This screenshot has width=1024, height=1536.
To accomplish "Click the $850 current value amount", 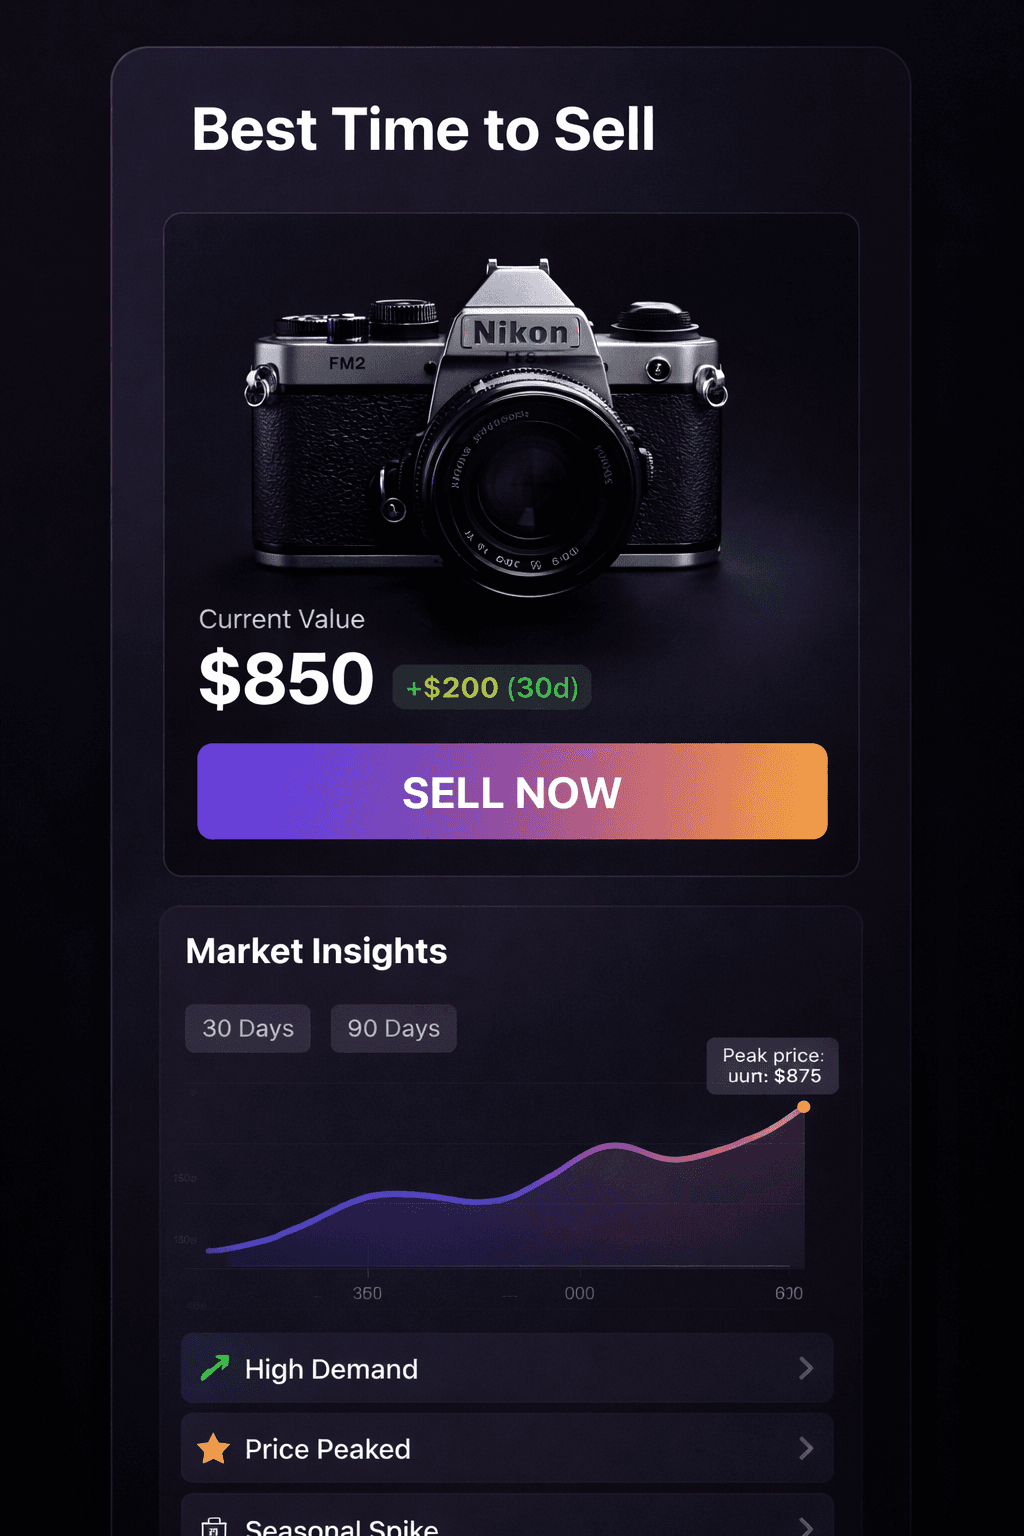I will pyautogui.click(x=286, y=679).
